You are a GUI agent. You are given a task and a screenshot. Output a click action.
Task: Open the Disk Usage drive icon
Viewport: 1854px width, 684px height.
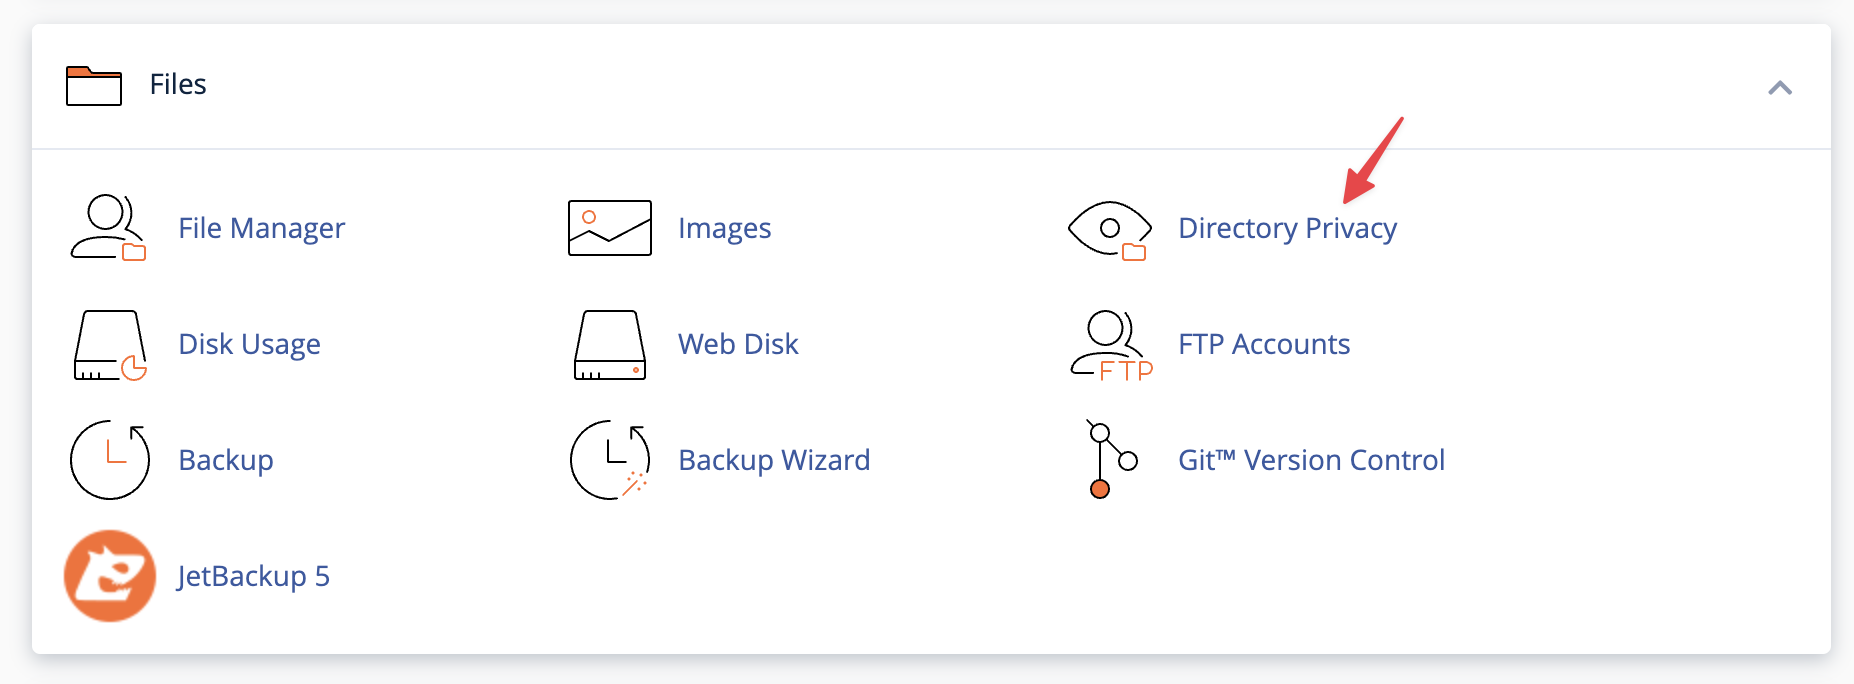tap(110, 345)
